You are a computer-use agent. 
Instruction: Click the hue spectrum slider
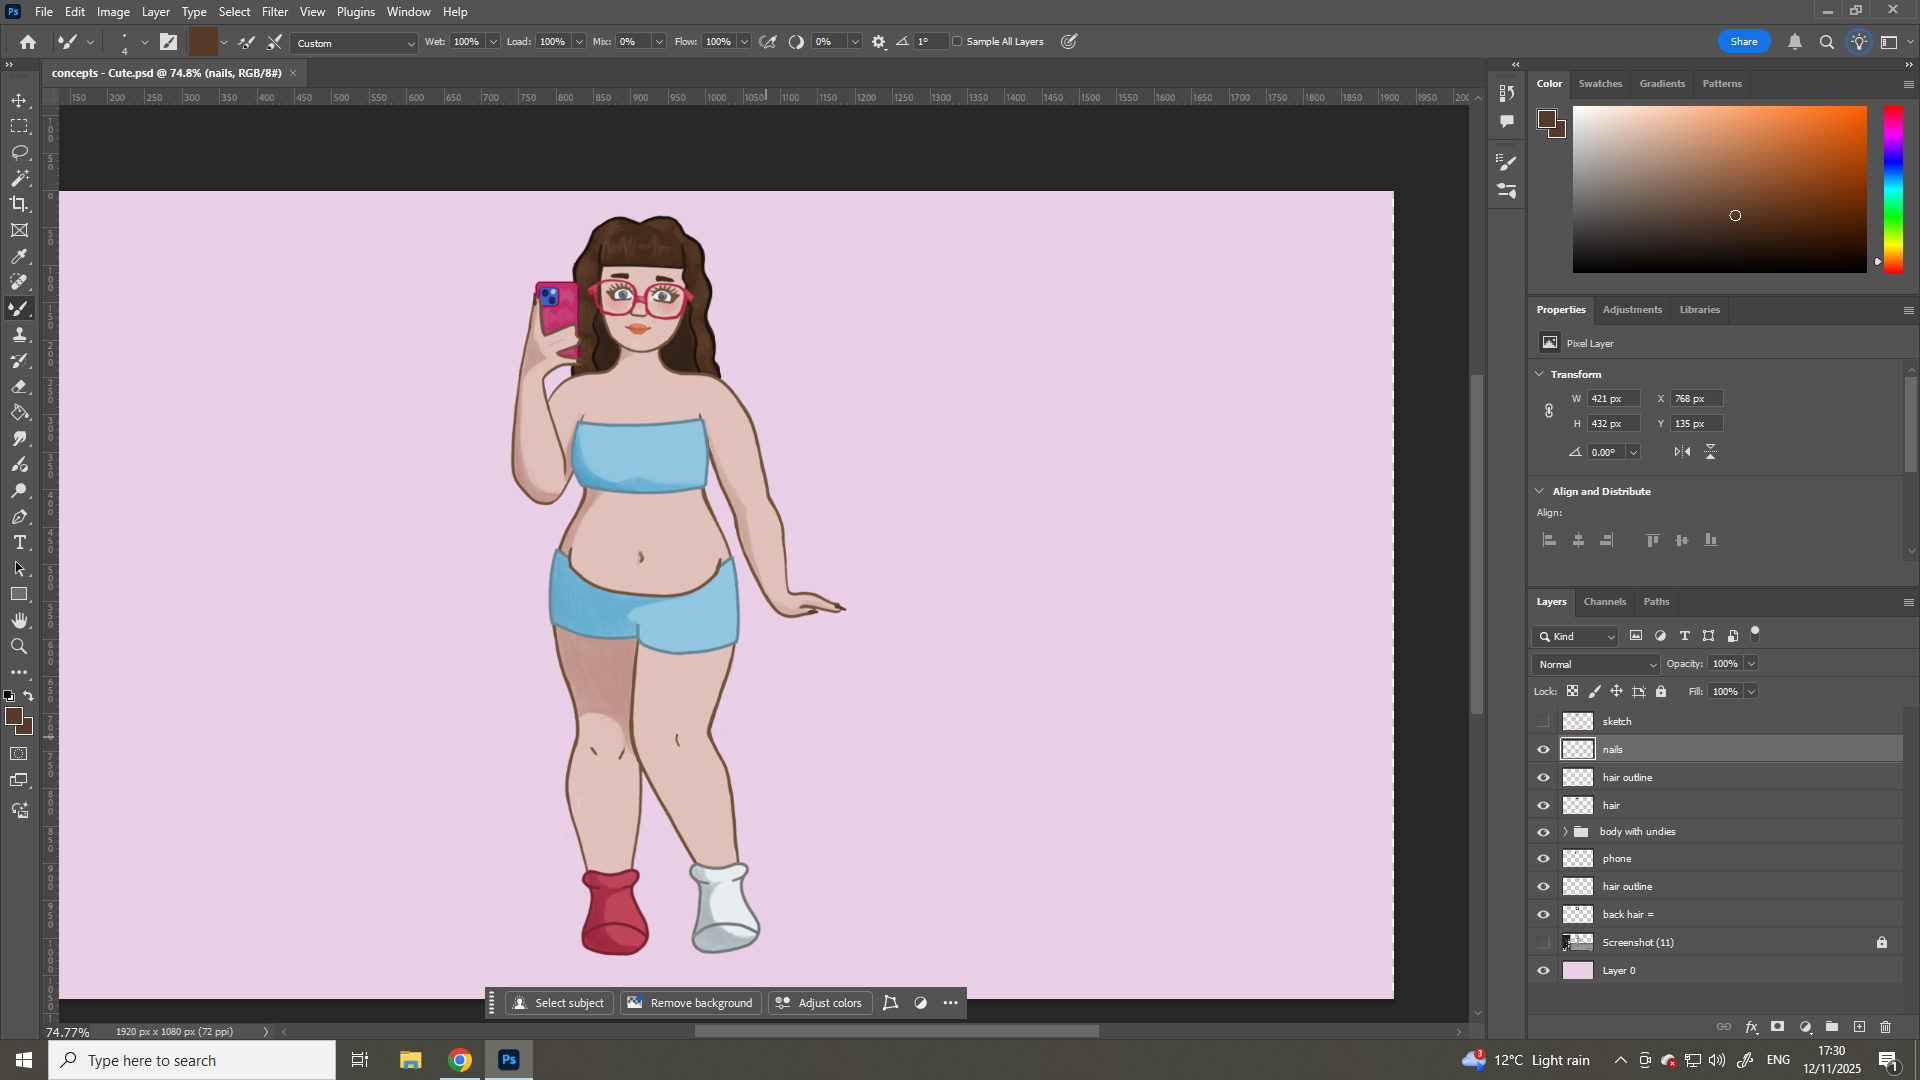point(1894,189)
